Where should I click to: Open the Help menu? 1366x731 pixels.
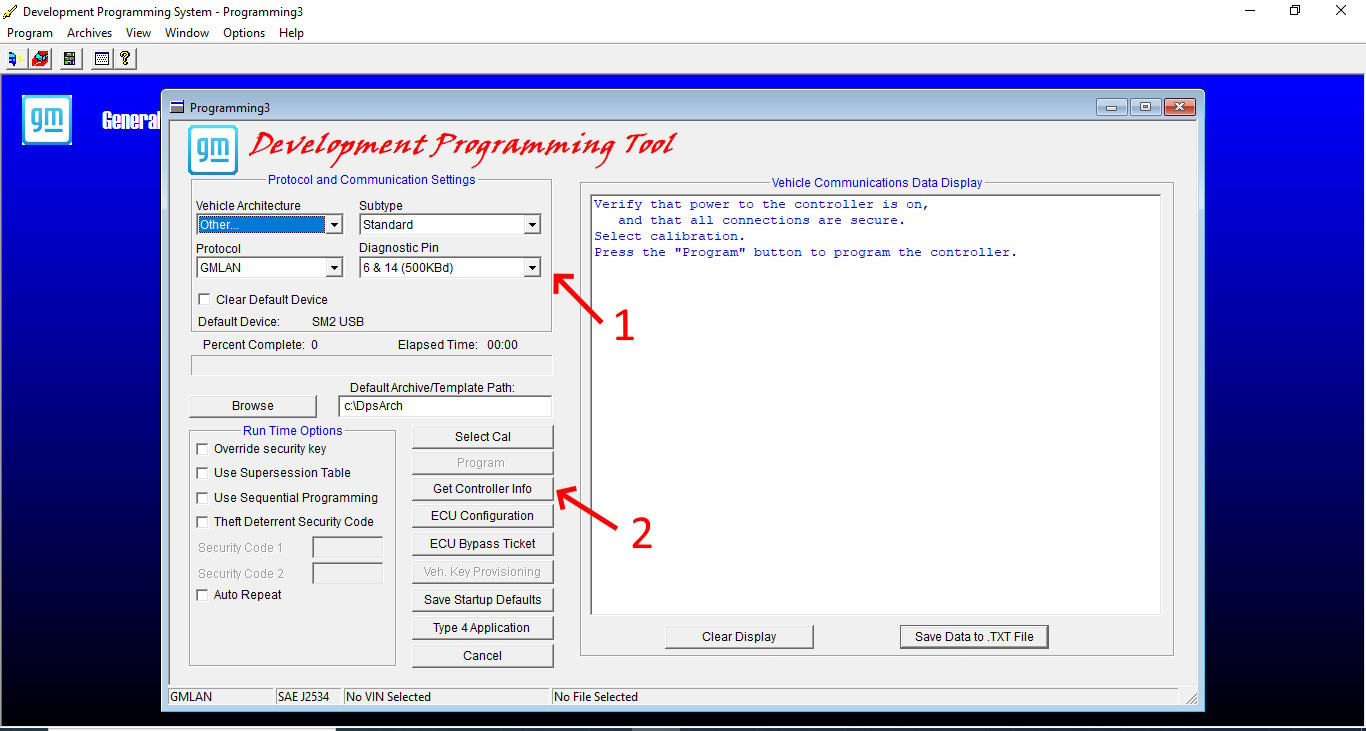tap(292, 33)
